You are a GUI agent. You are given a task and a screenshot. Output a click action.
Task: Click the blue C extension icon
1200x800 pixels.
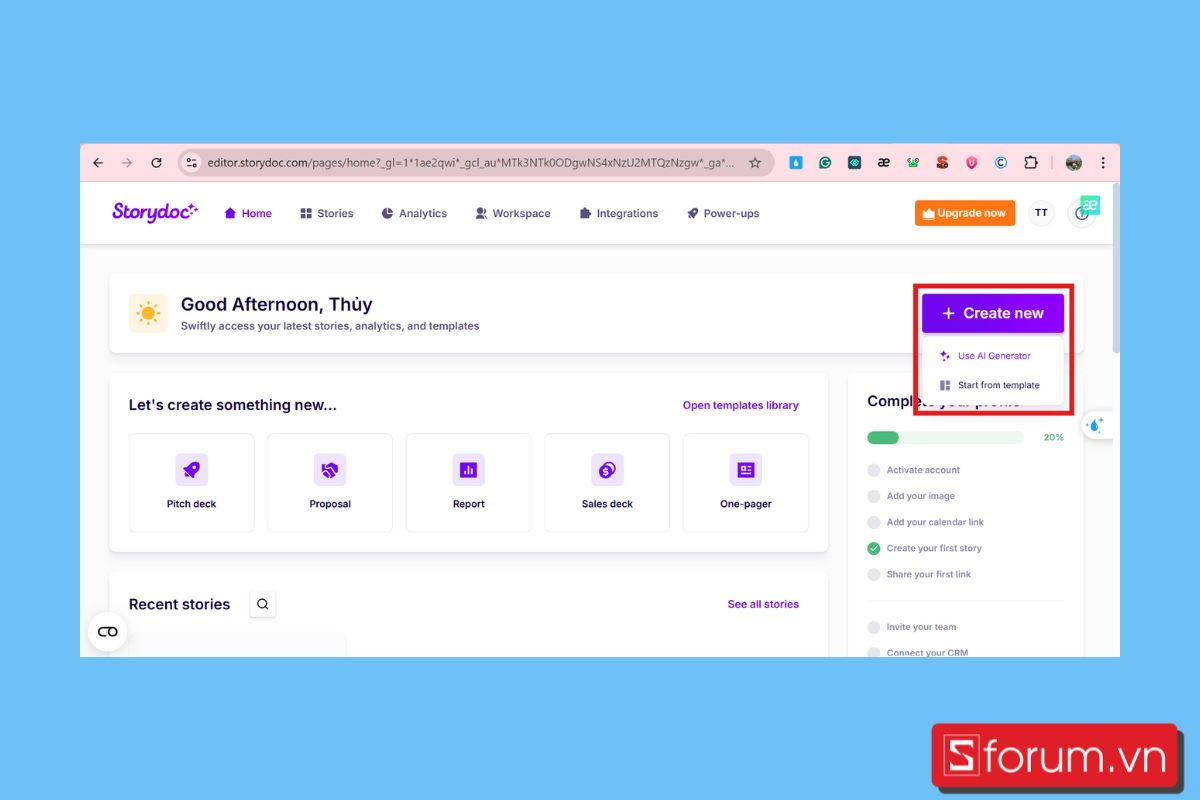(x=1001, y=163)
